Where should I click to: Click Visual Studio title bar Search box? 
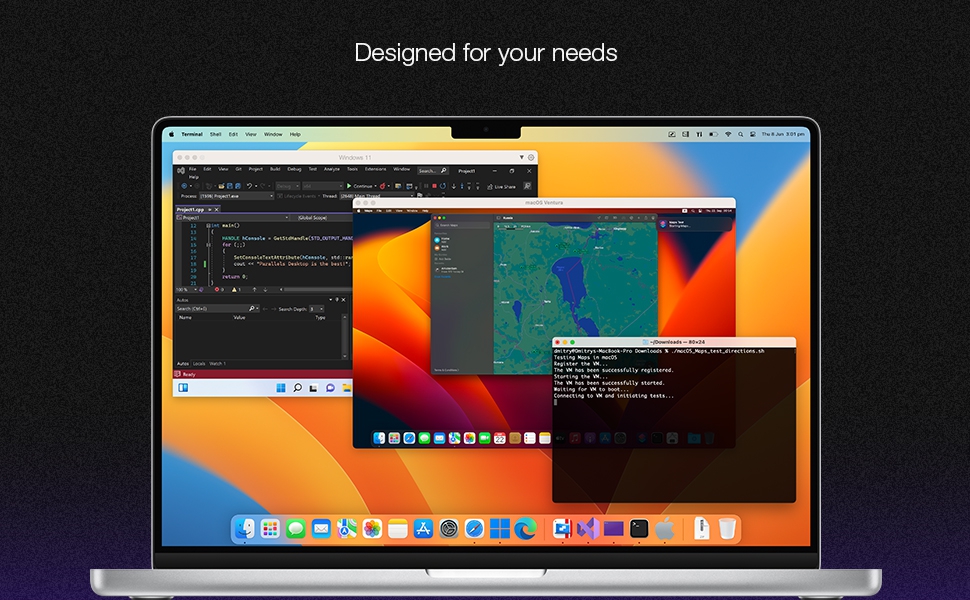(x=432, y=171)
